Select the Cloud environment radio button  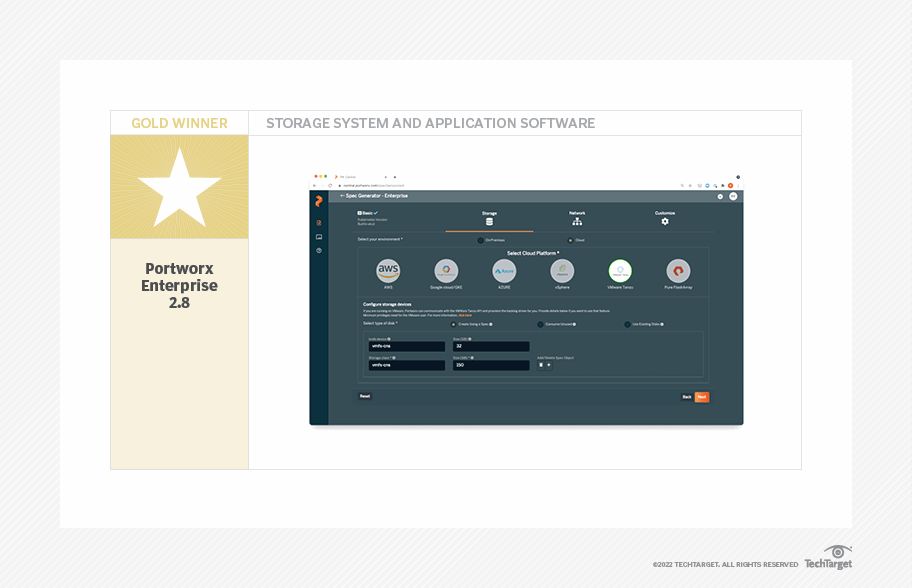tap(570, 240)
